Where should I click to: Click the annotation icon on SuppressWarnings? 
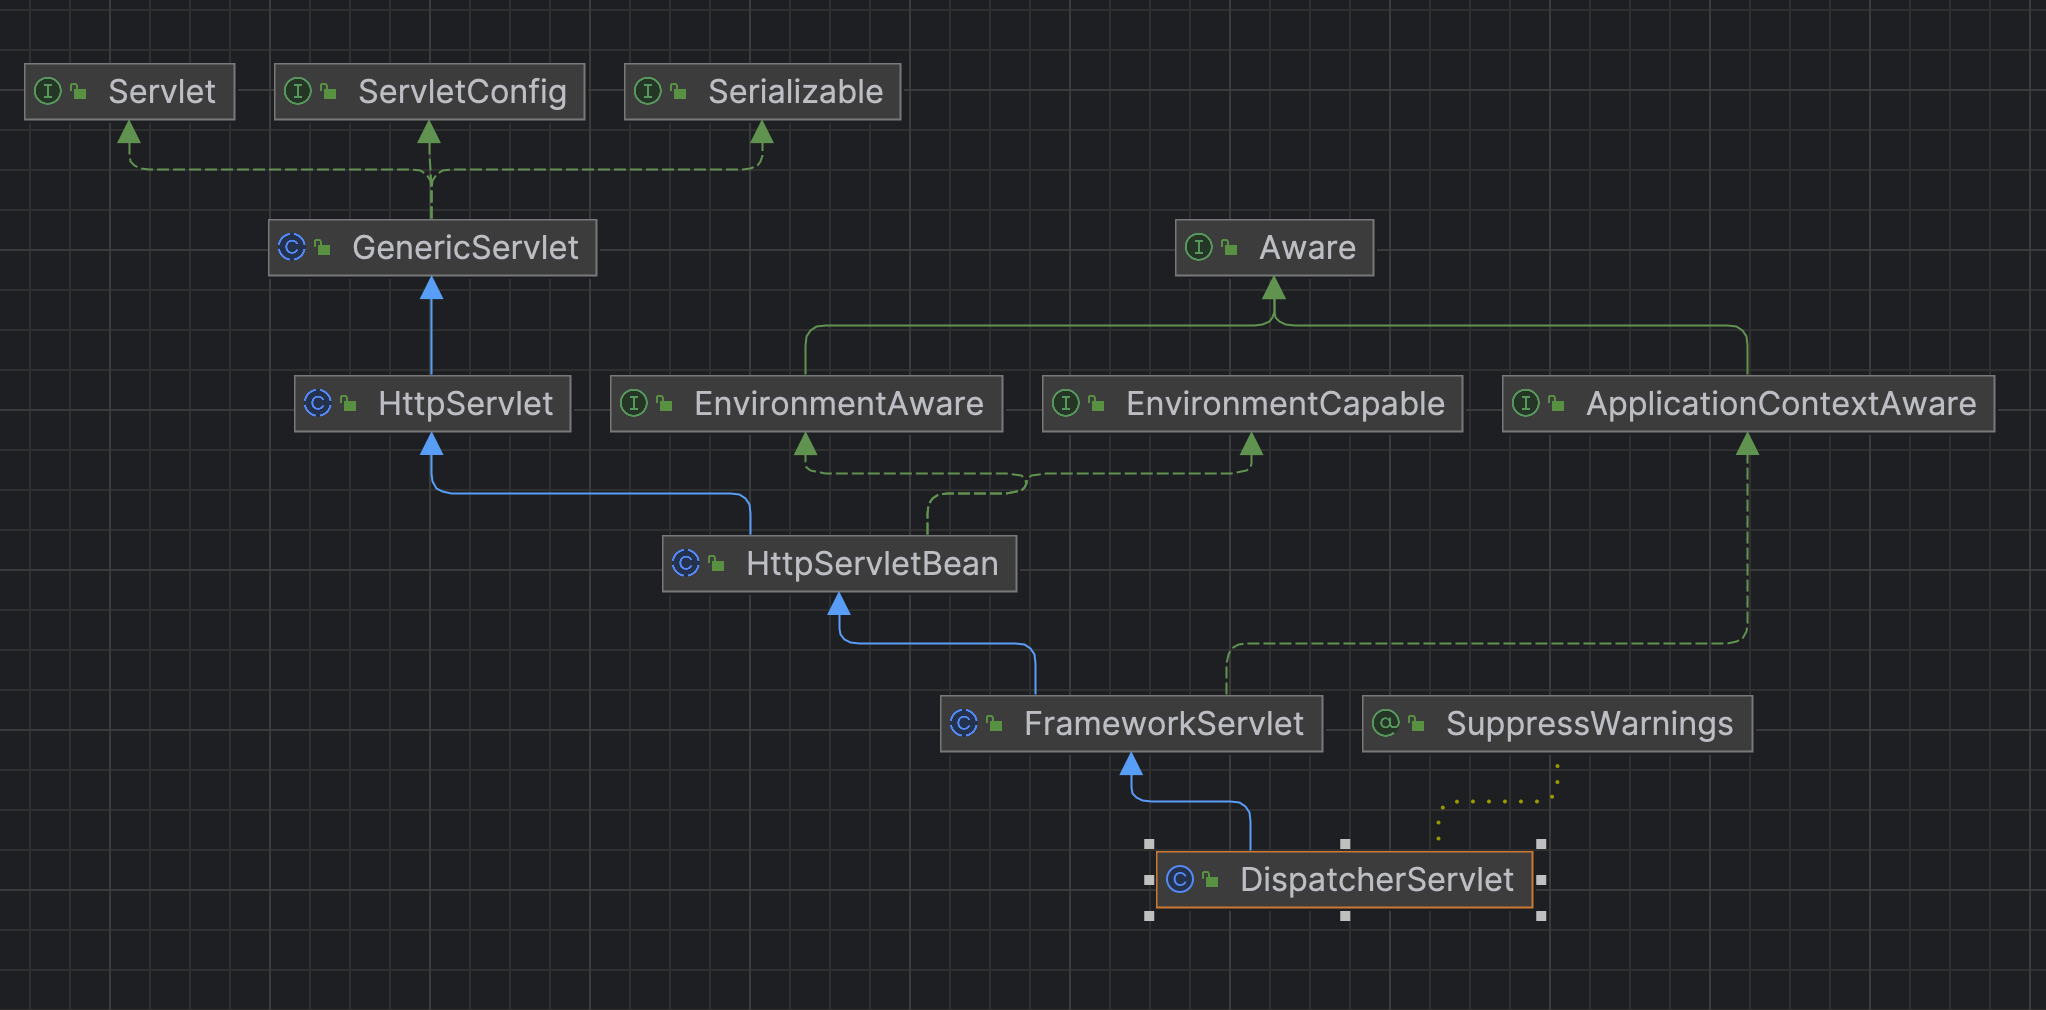(1386, 723)
